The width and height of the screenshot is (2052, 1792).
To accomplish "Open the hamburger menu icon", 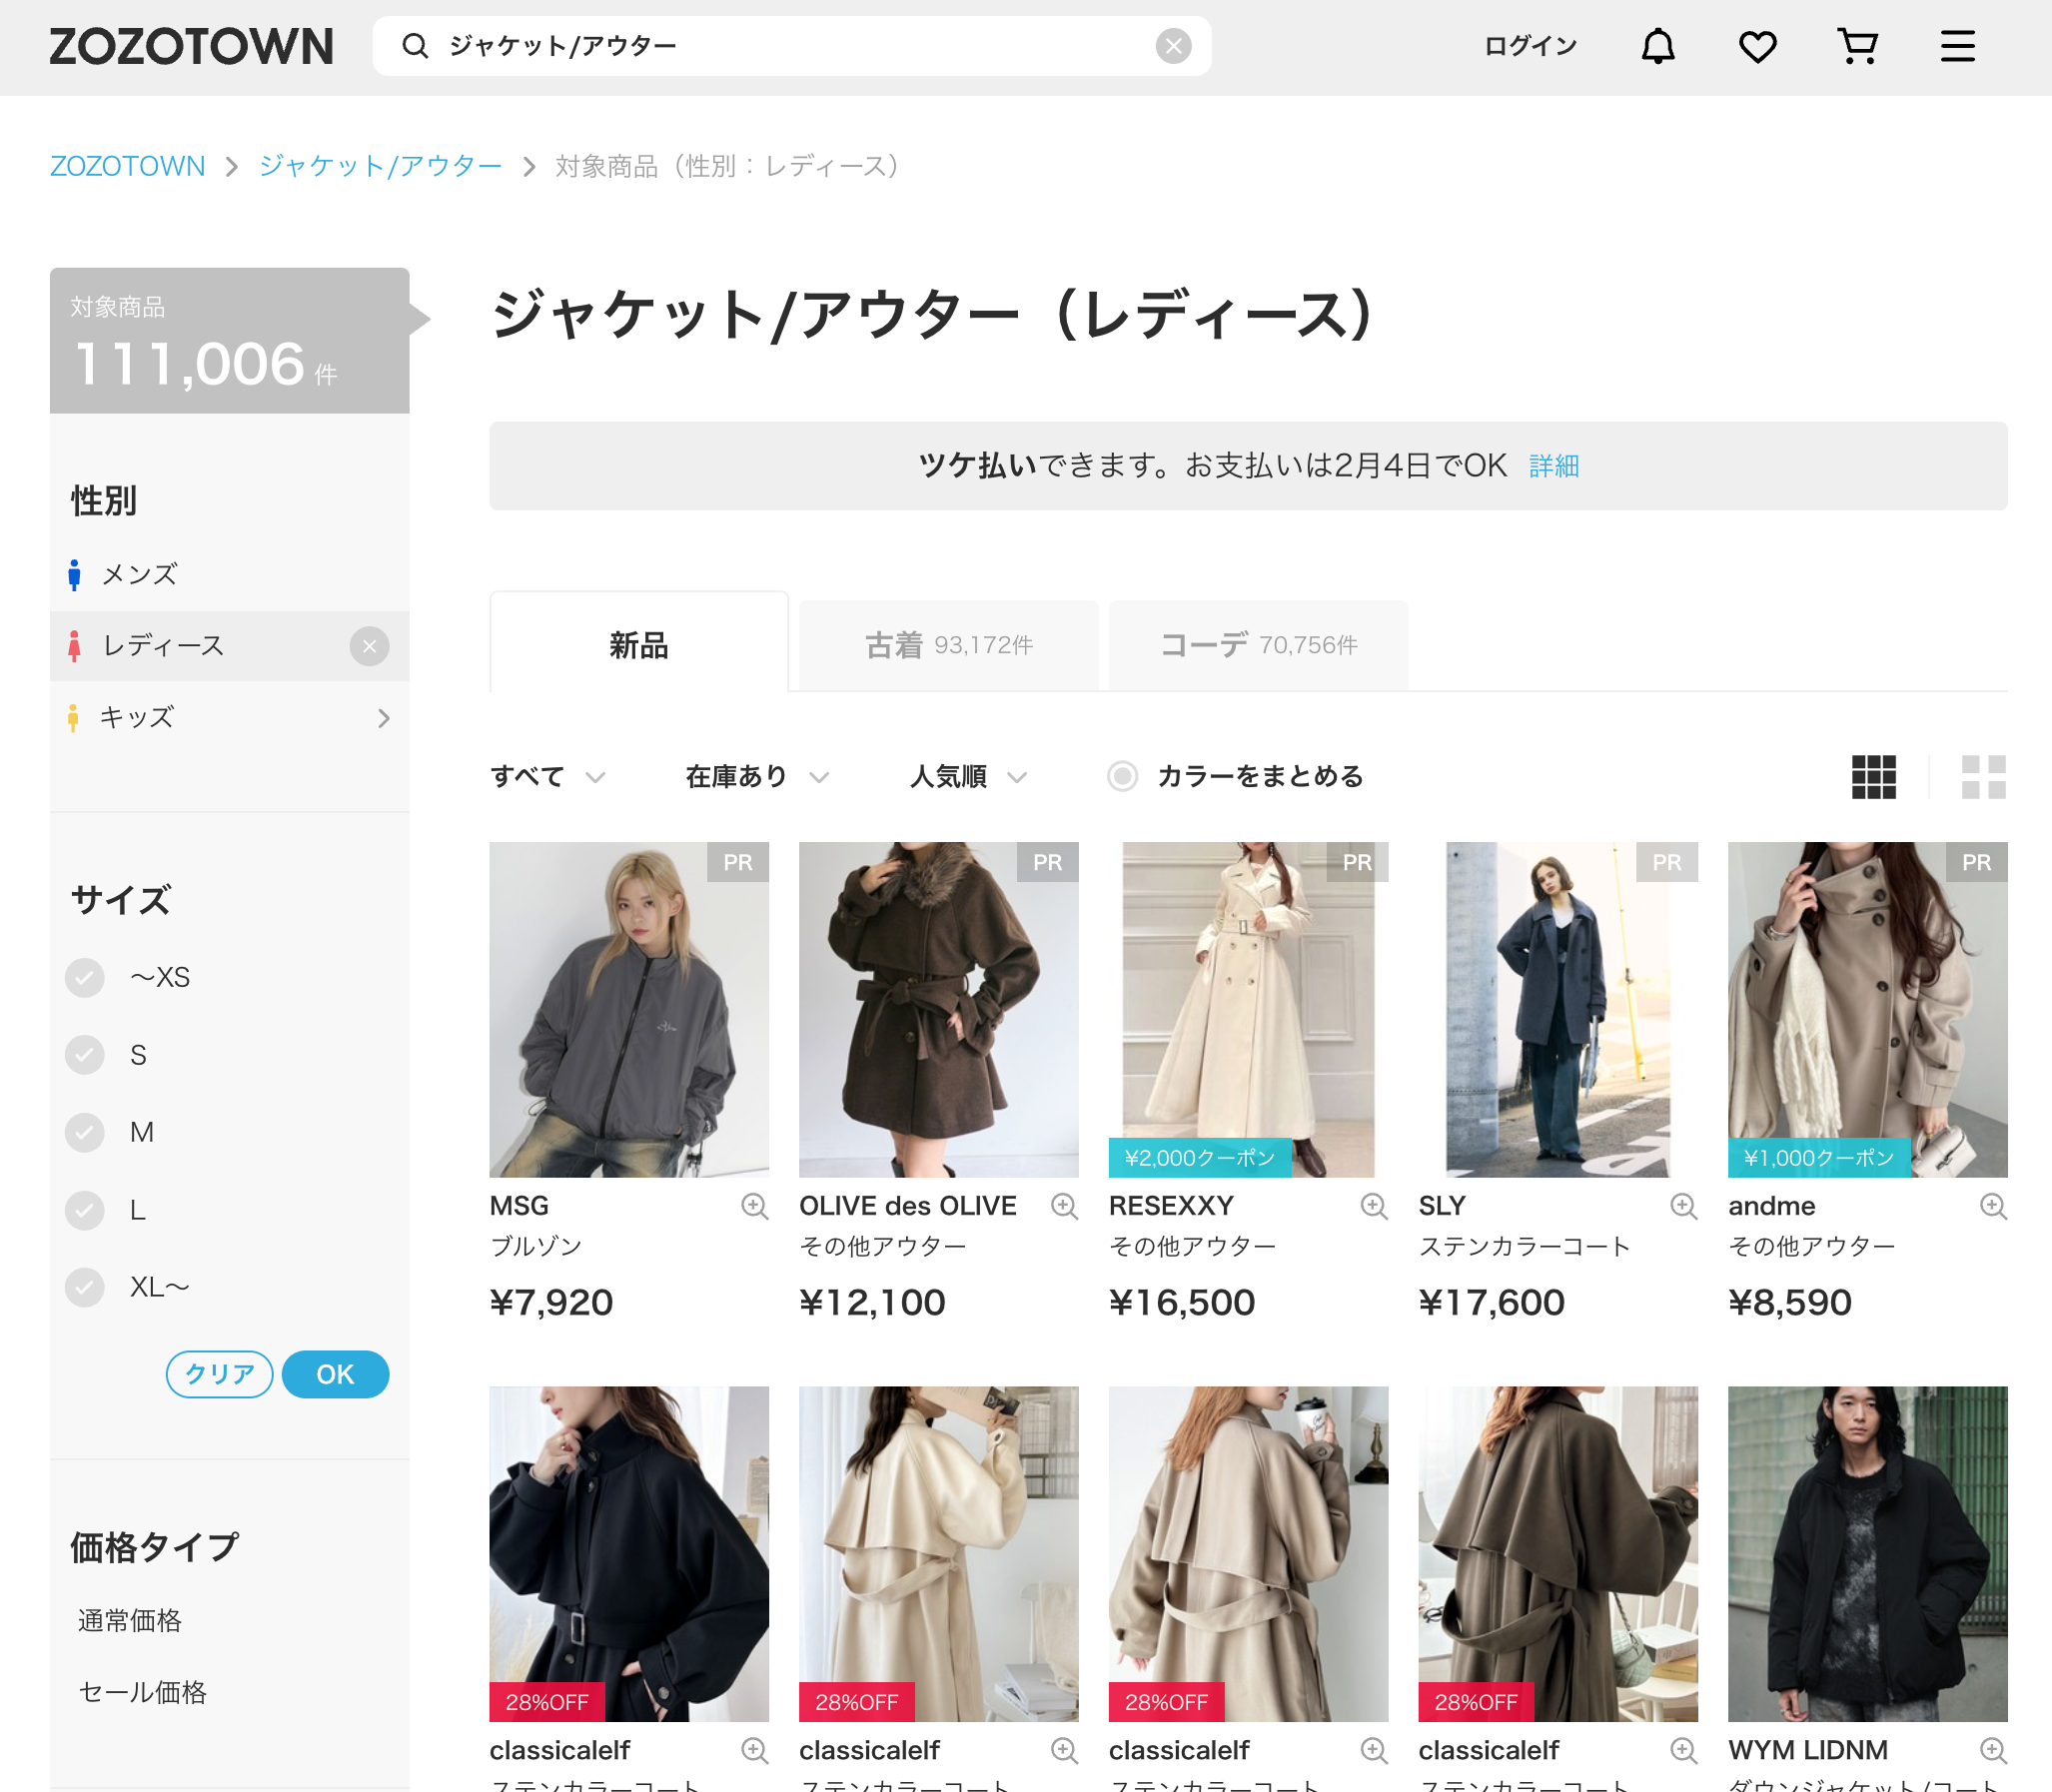I will pos(1957,46).
